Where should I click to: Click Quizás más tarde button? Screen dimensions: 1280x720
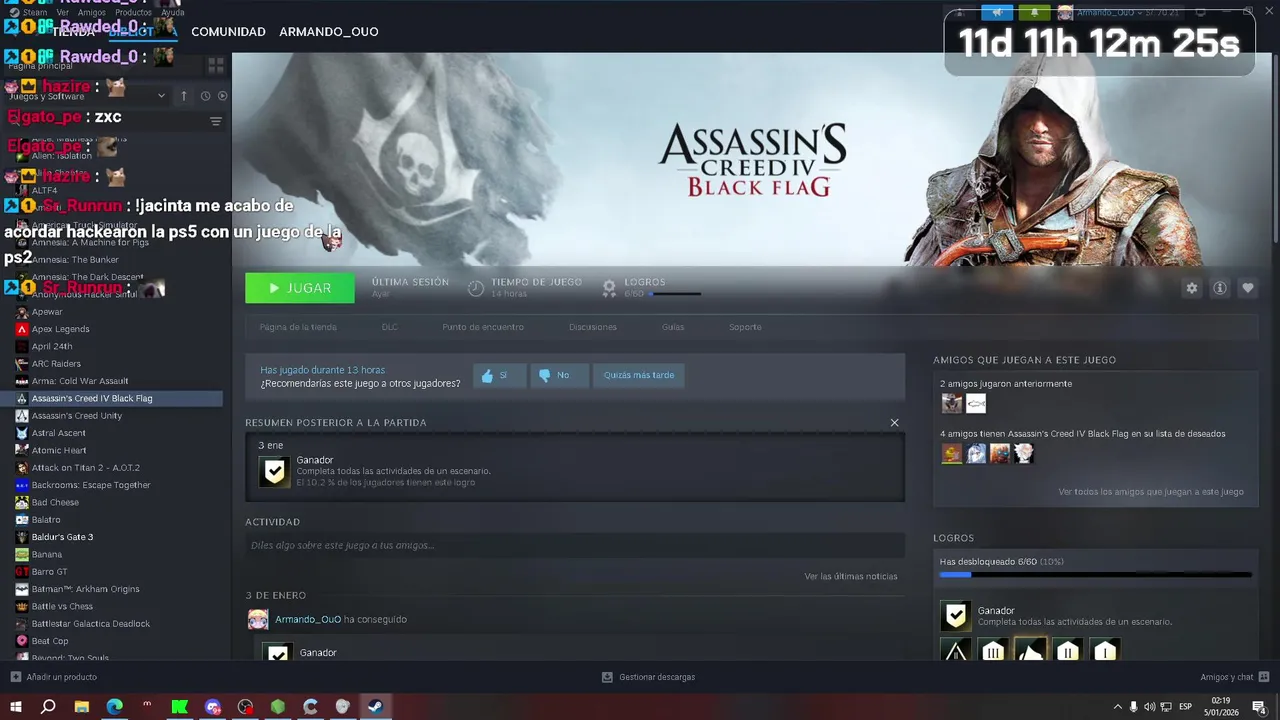[x=639, y=375]
